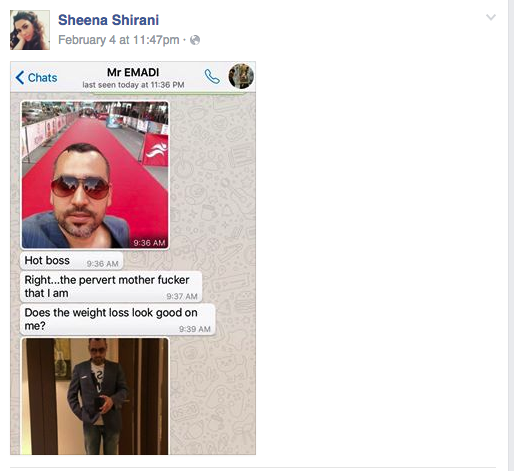Viewport: 514px width, 471px height.
Task: Open the February 4 at 11:47pm timestamp
Action: (x=119, y=40)
